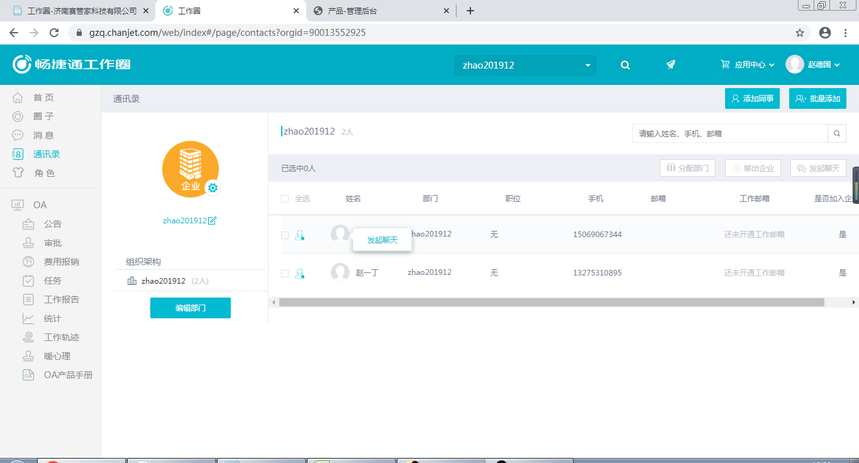859x463 pixels.
Task: Open Chrome three-dot menu
Action: pyautogui.click(x=846, y=33)
